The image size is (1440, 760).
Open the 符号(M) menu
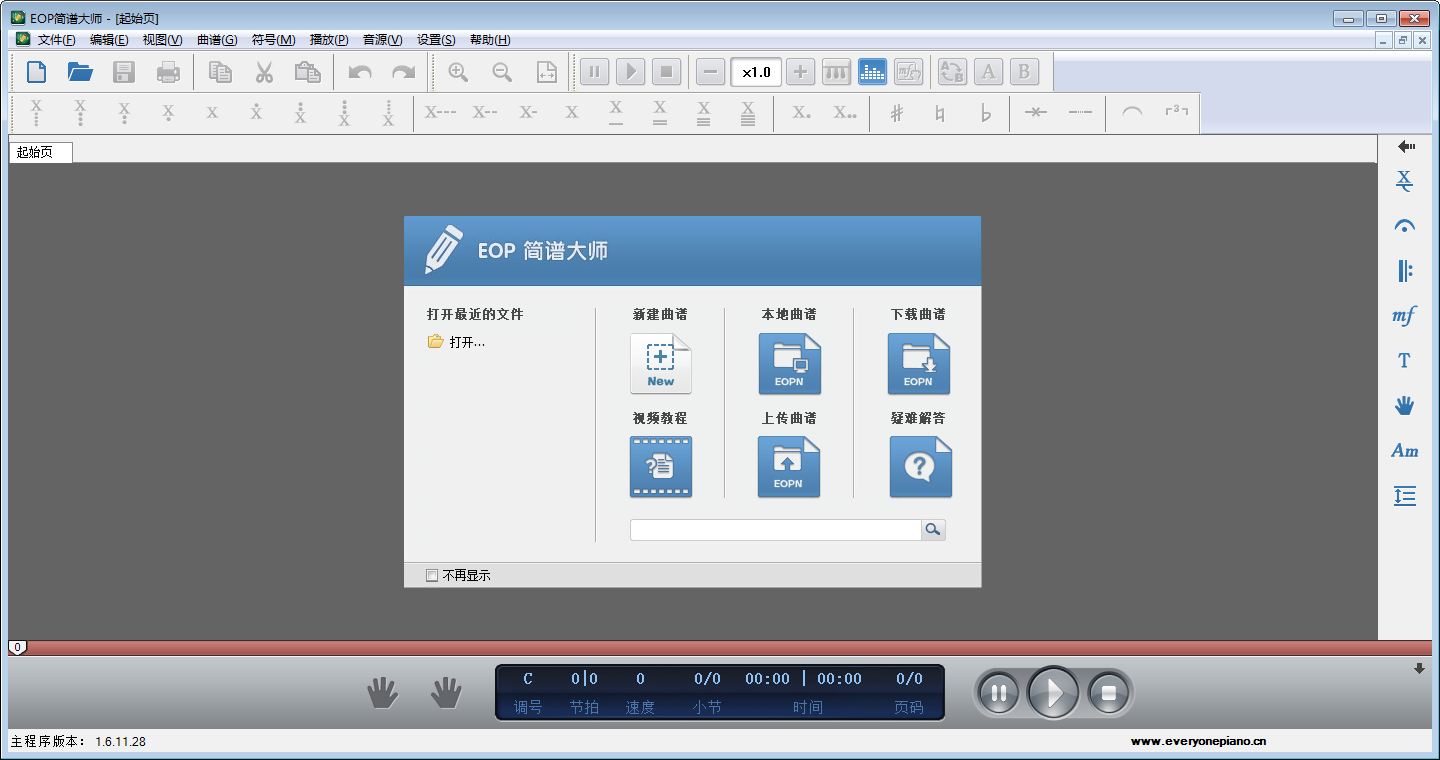tap(273, 40)
